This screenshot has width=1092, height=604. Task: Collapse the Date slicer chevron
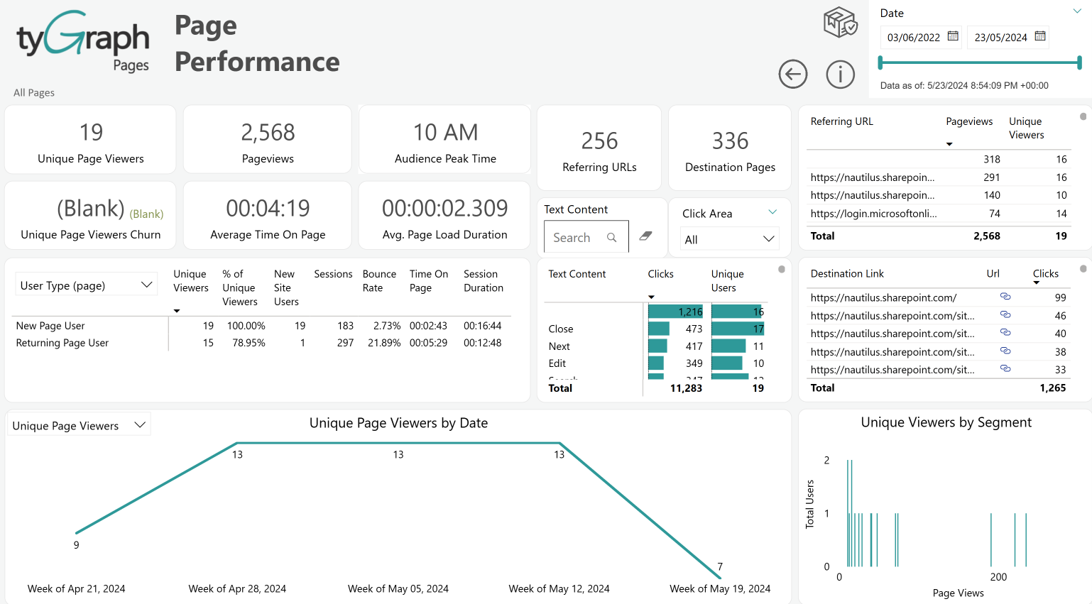point(1077,12)
